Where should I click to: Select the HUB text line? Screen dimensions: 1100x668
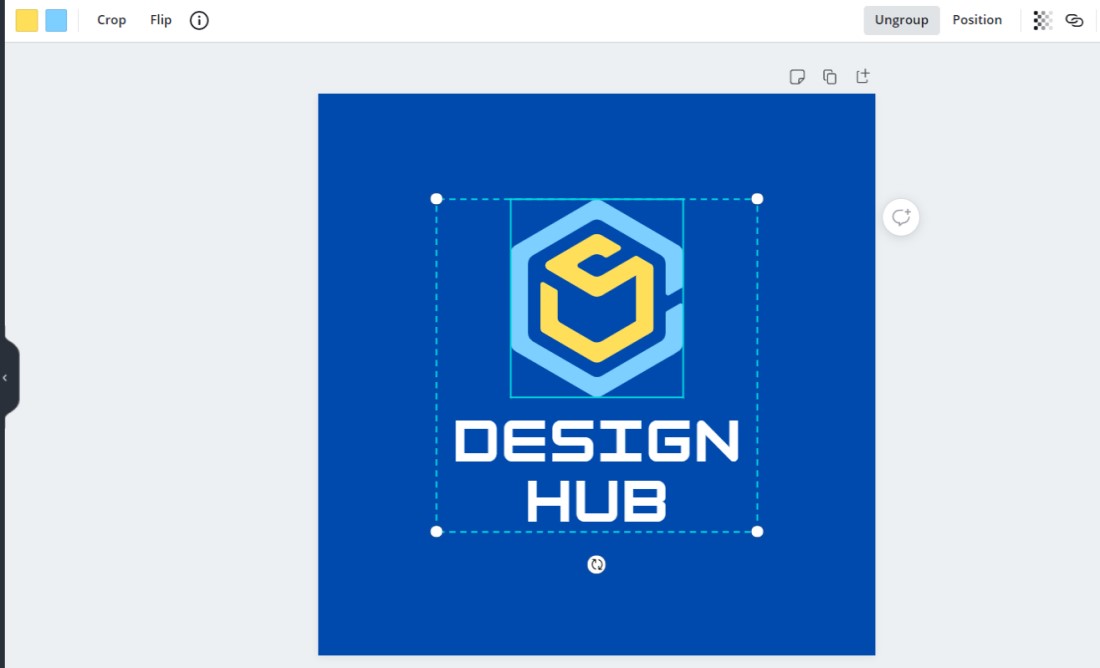596,501
